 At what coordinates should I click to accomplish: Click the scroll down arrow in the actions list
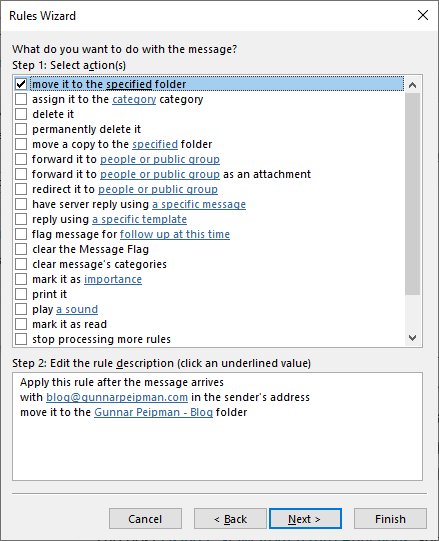(x=412, y=337)
